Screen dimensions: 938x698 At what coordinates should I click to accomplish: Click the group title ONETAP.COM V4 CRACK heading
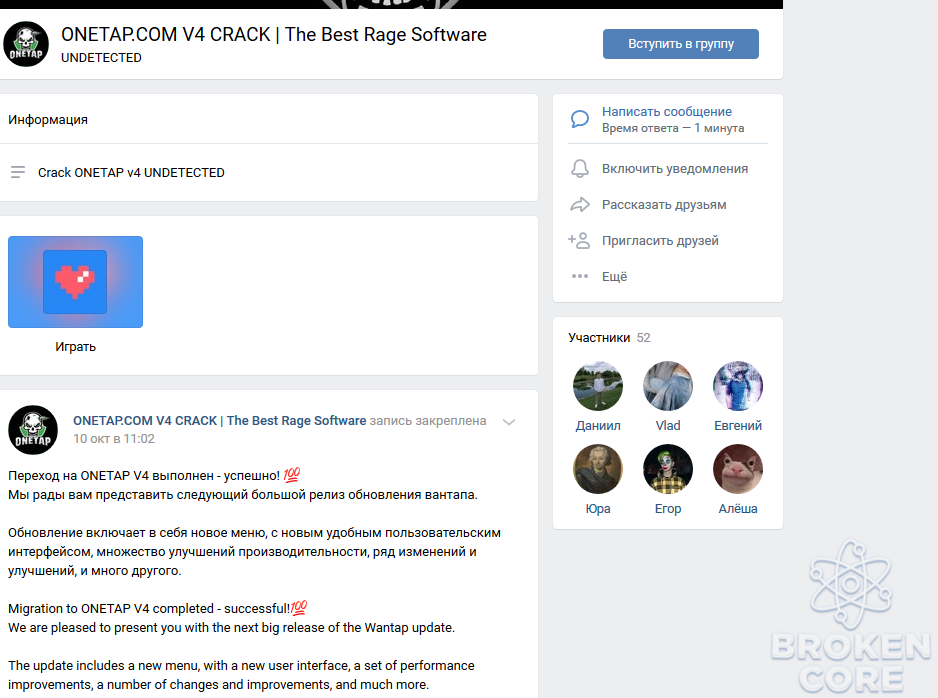273,35
